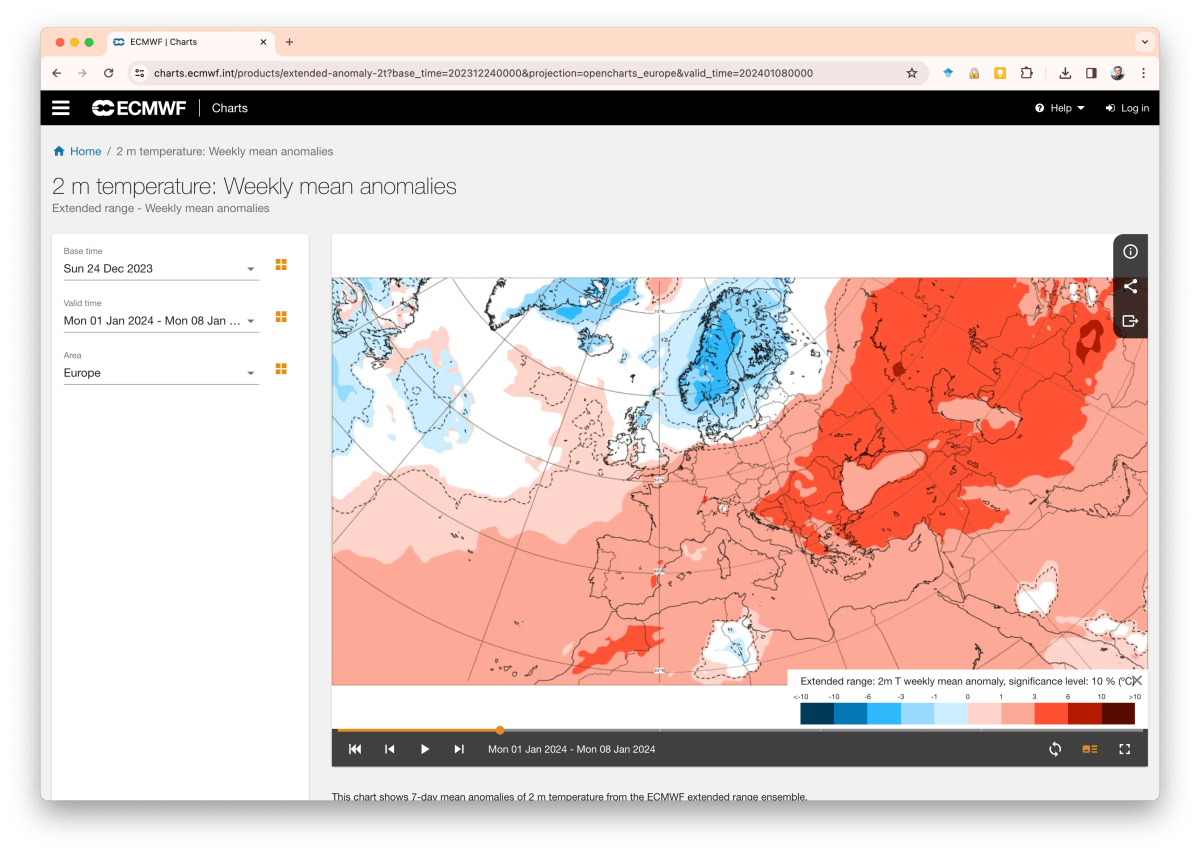The image size is (1200, 854).
Task: Open the Area grid selector icon
Action: tap(281, 368)
